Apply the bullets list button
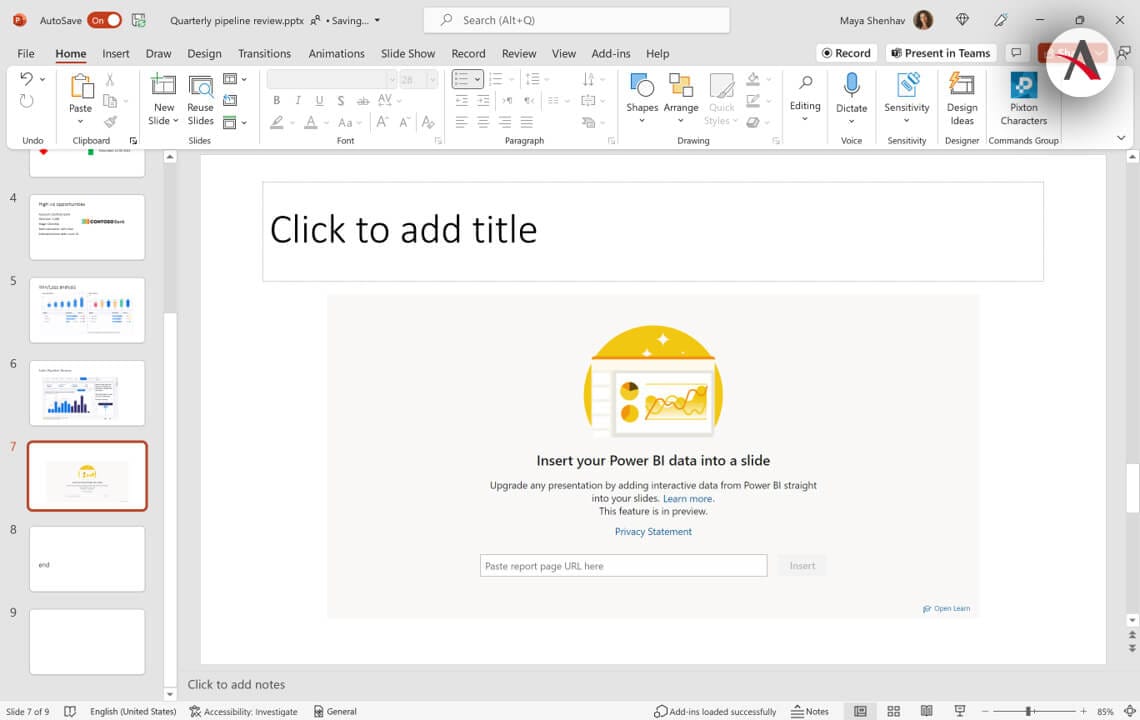 tap(462, 79)
